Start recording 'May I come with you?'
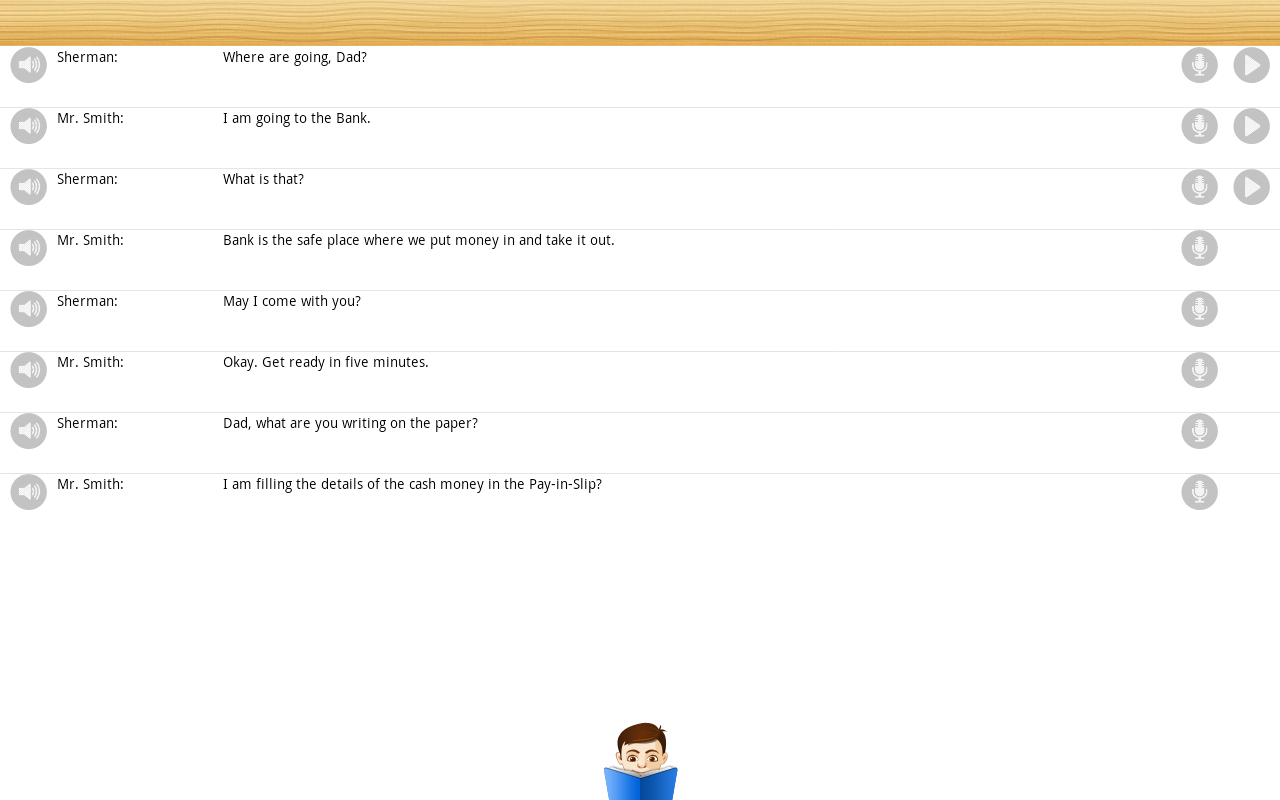1280x800 pixels. (1200, 309)
